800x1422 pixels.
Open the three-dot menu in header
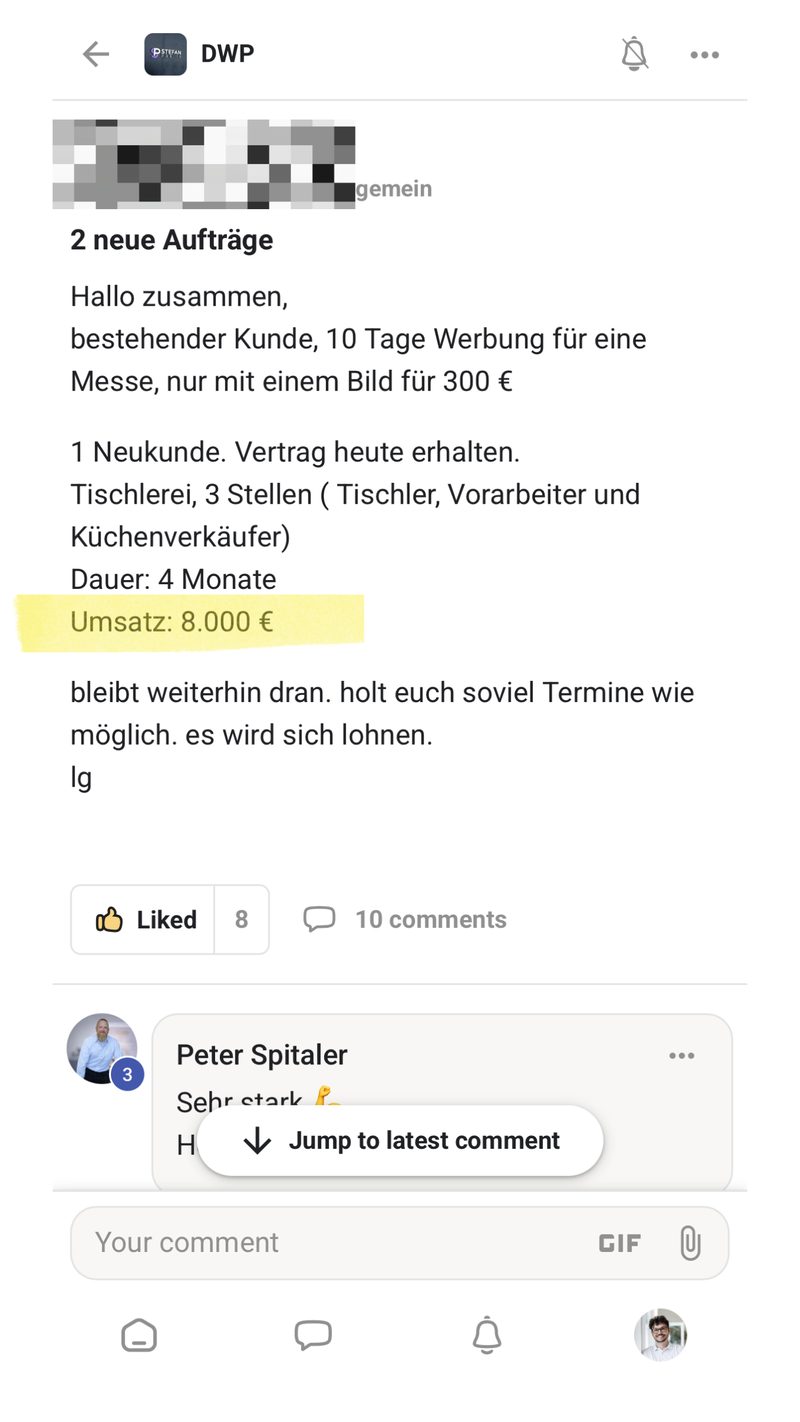coord(704,55)
